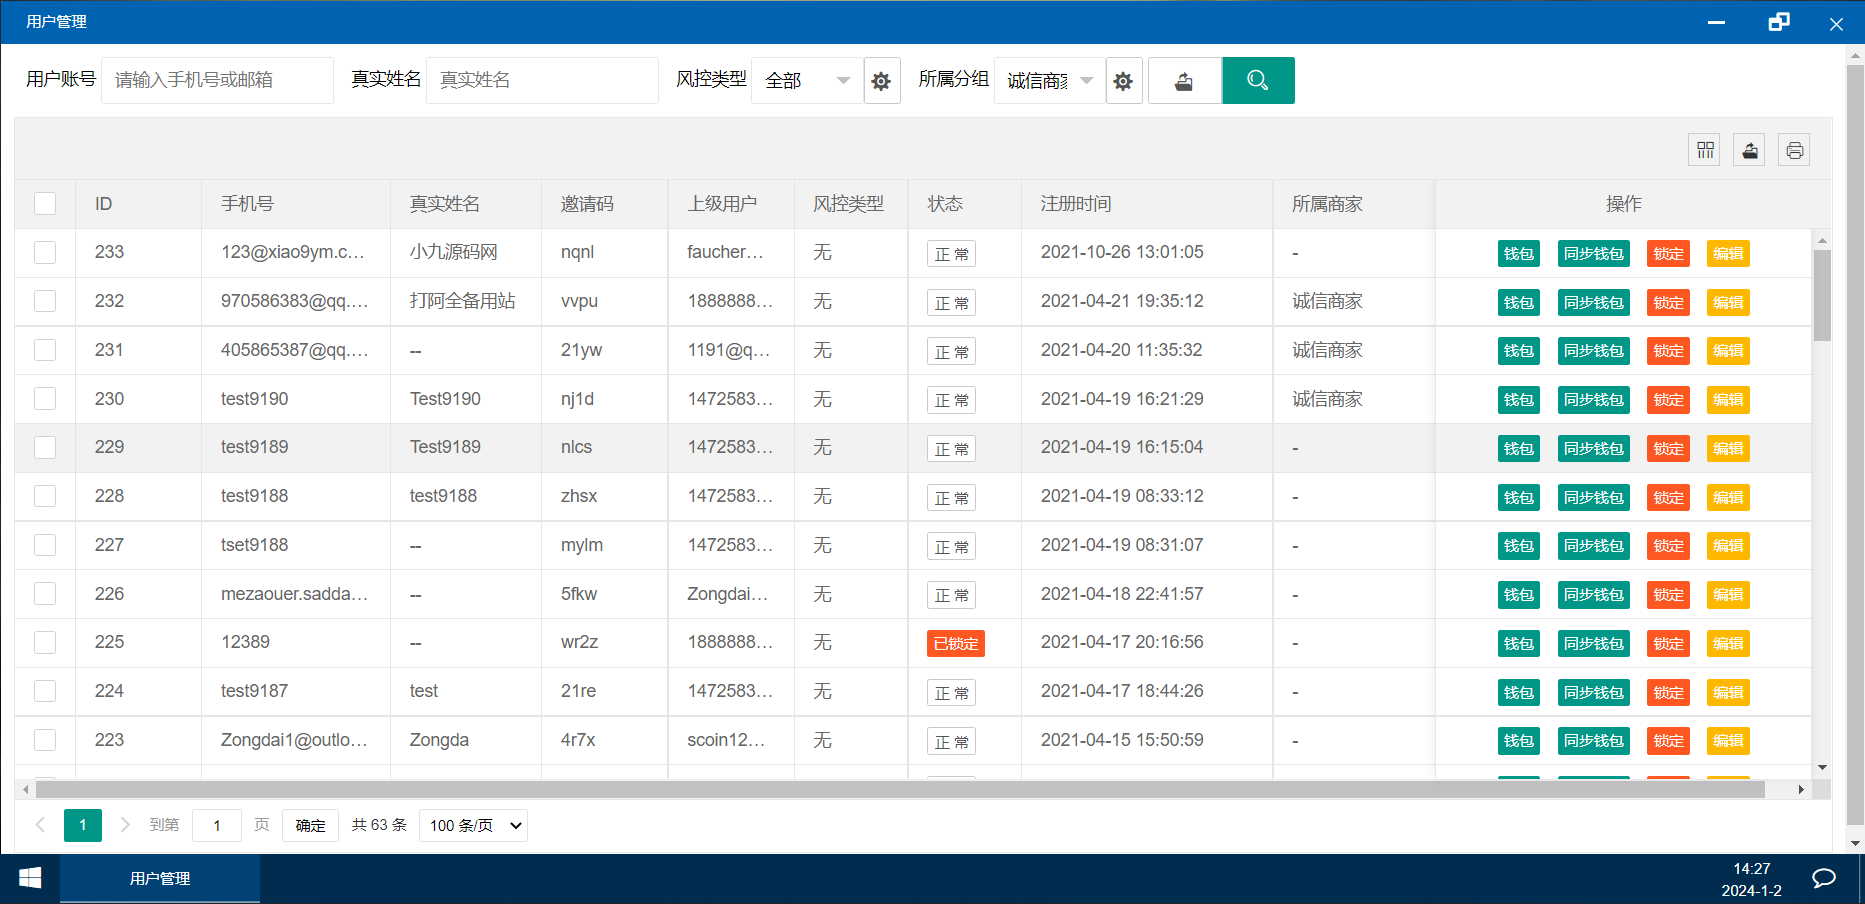Click name cell 小九源码网
The height and width of the screenshot is (904, 1865).
click(x=453, y=252)
